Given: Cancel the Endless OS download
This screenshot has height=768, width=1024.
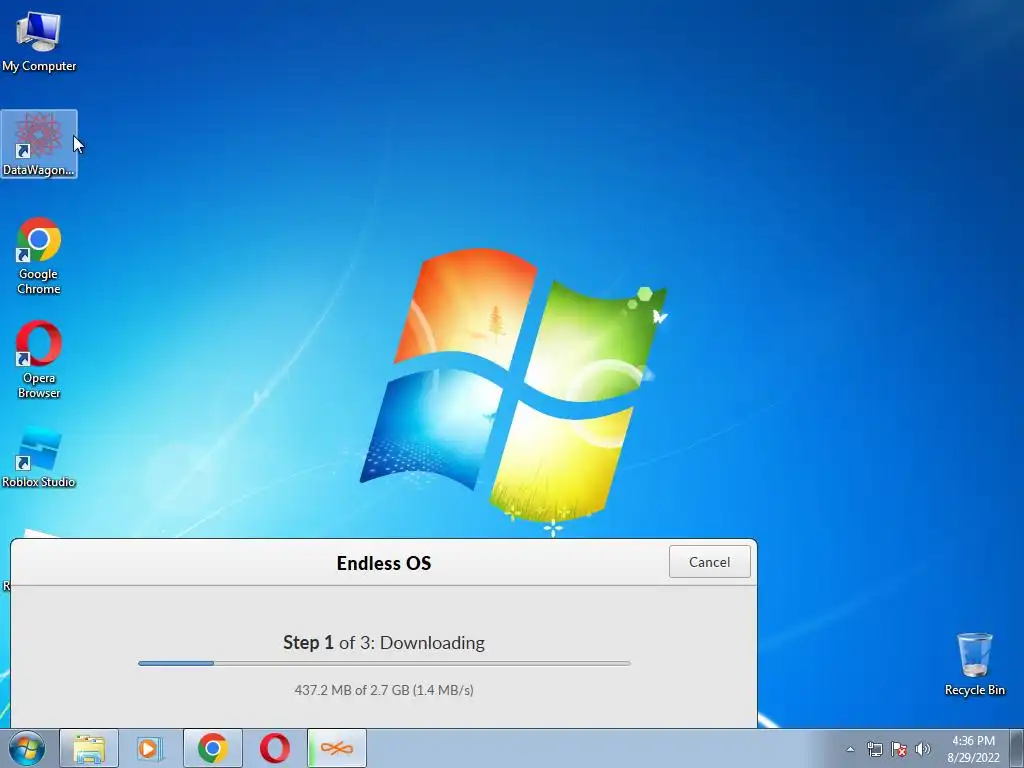Looking at the screenshot, I should 710,562.
